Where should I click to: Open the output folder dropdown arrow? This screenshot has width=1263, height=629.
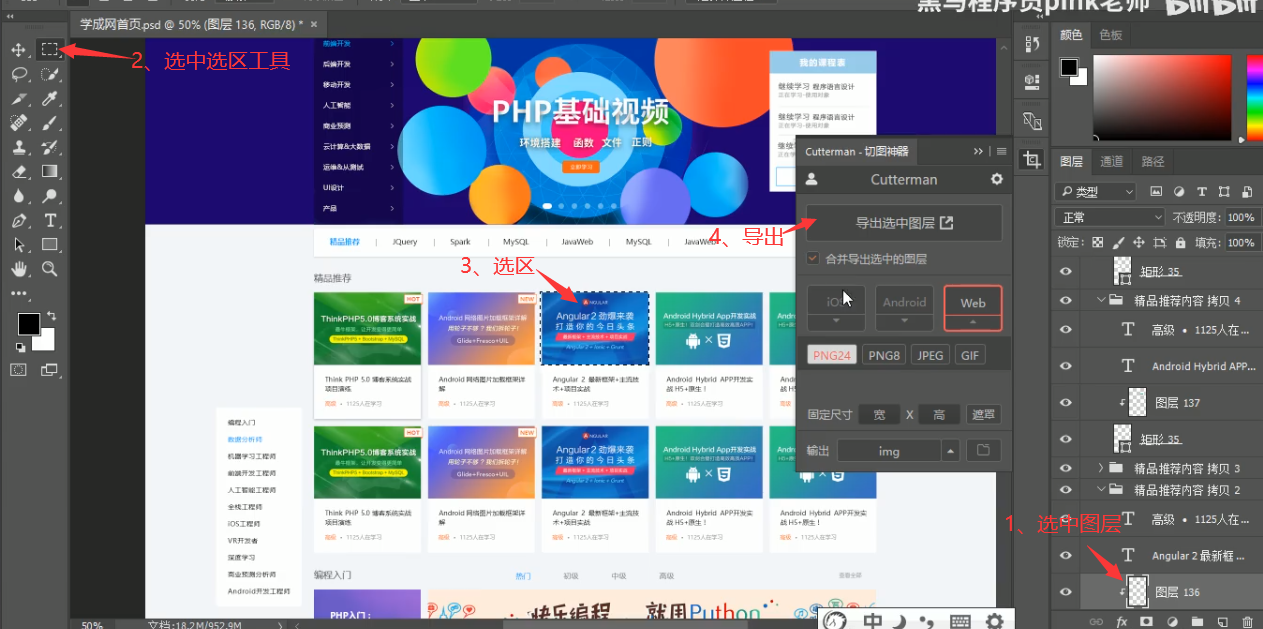pos(950,451)
